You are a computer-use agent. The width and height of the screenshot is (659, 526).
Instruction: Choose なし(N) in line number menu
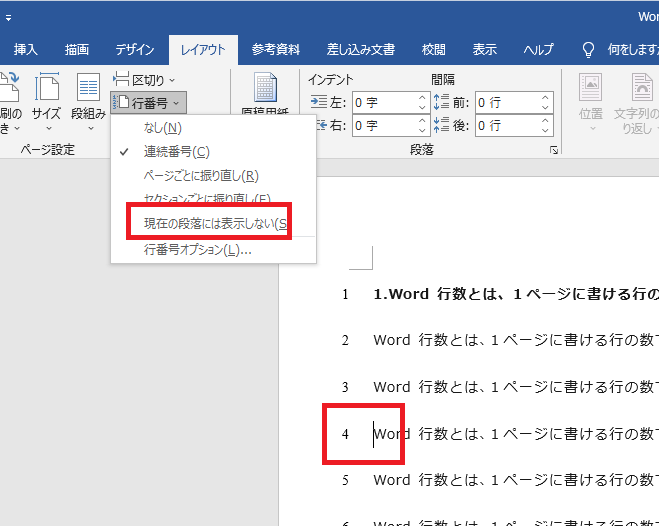214,128
